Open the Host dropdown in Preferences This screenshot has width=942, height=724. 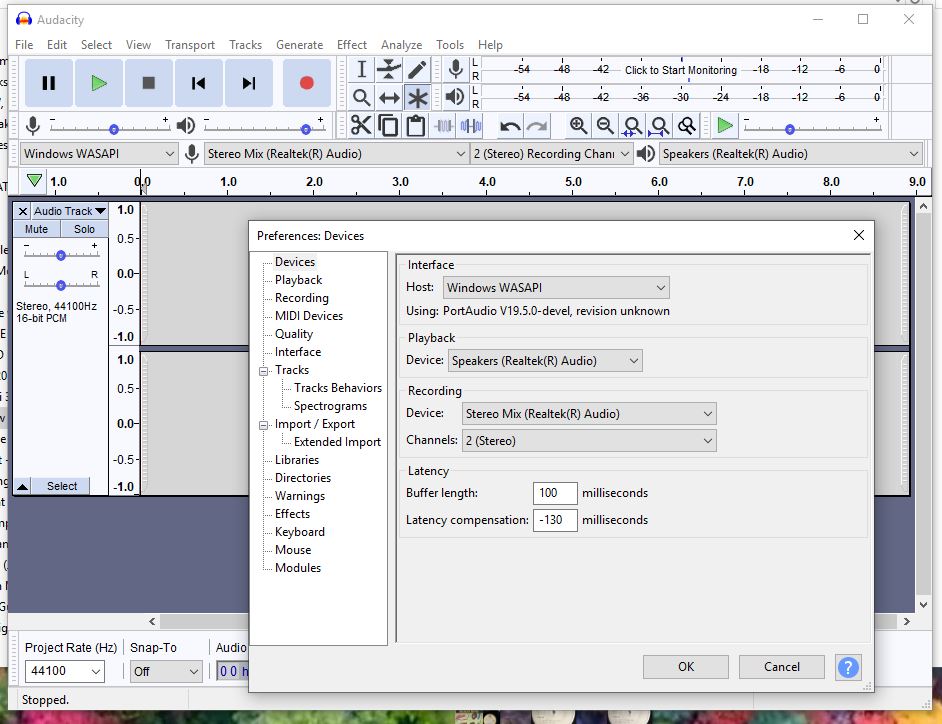pos(556,288)
